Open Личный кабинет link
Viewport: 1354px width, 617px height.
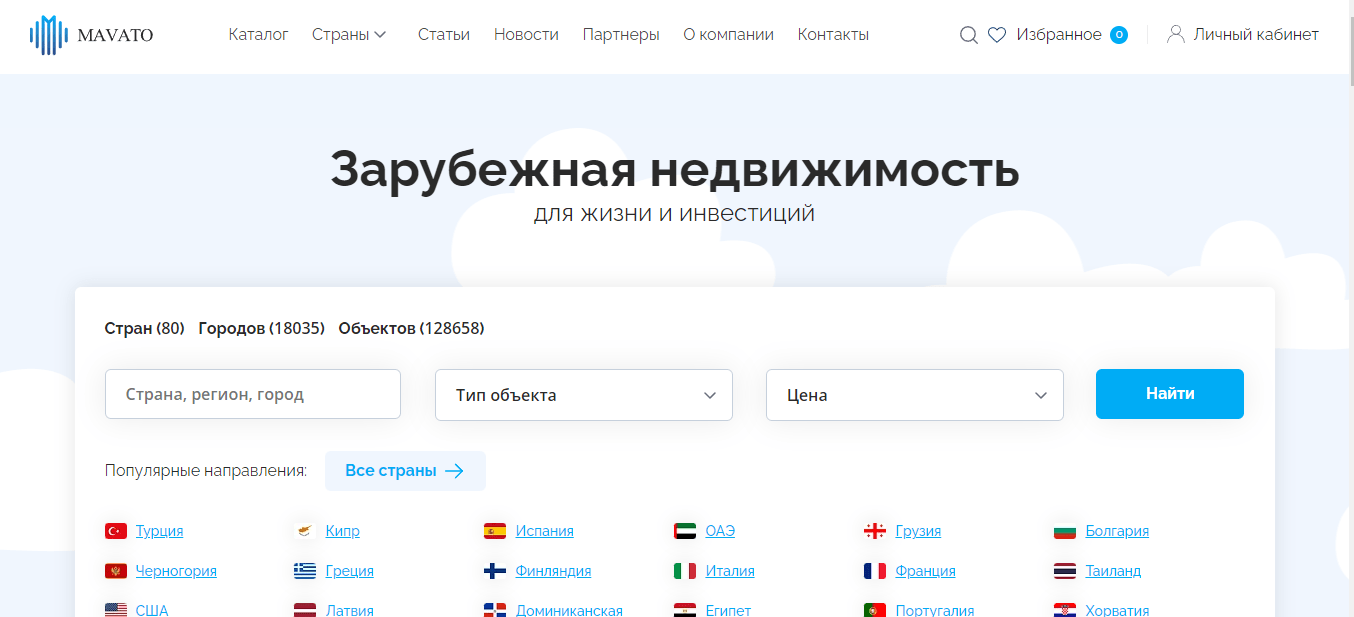point(1256,34)
